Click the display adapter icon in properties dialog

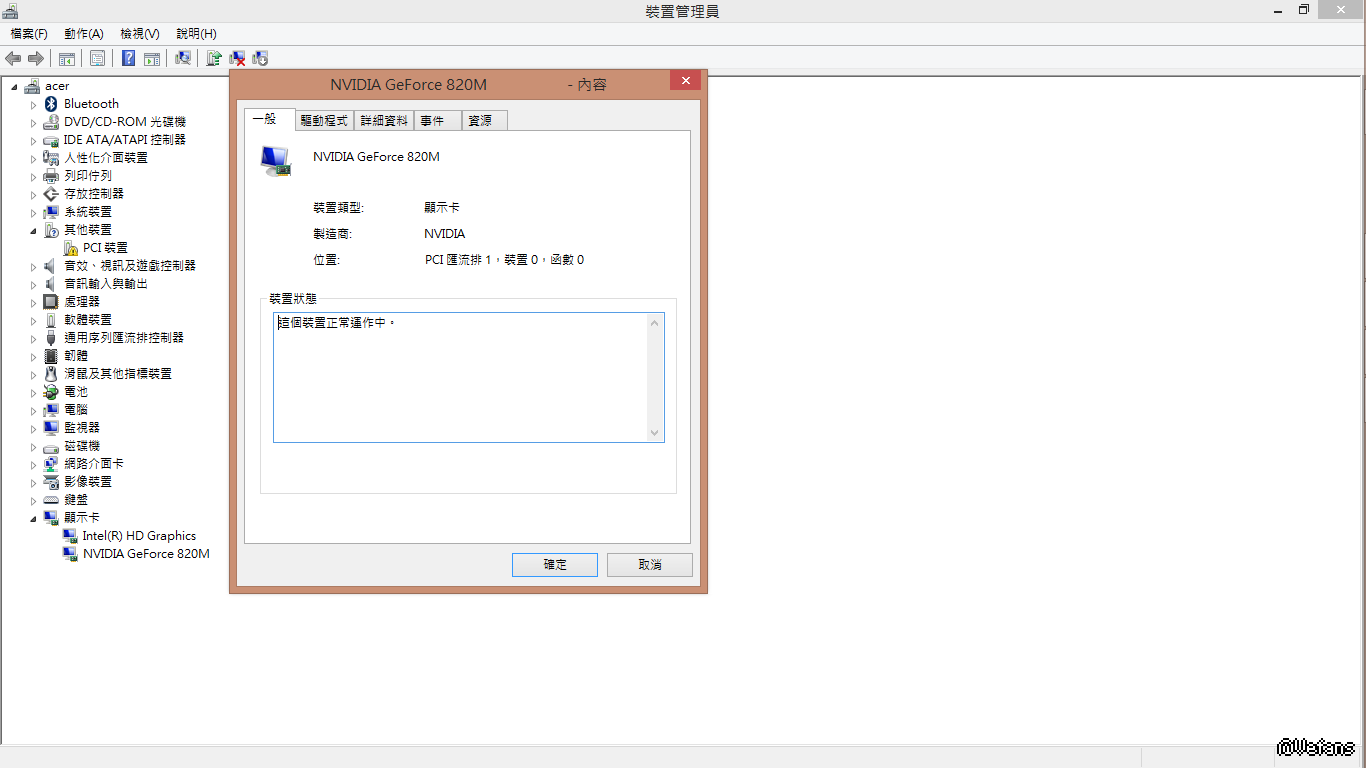point(276,160)
